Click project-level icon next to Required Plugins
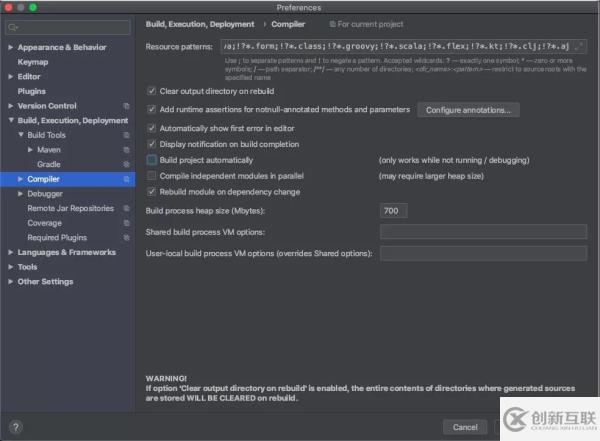 pos(126,238)
